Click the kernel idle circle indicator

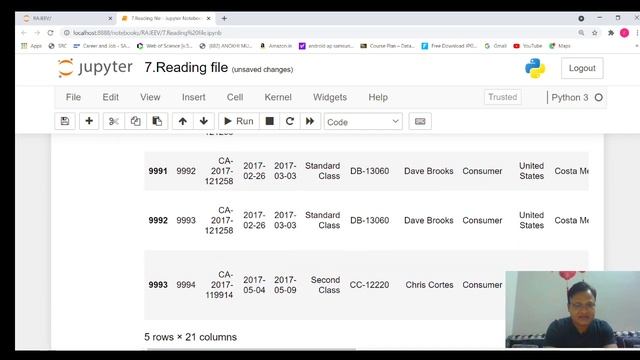click(x=599, y=98)
